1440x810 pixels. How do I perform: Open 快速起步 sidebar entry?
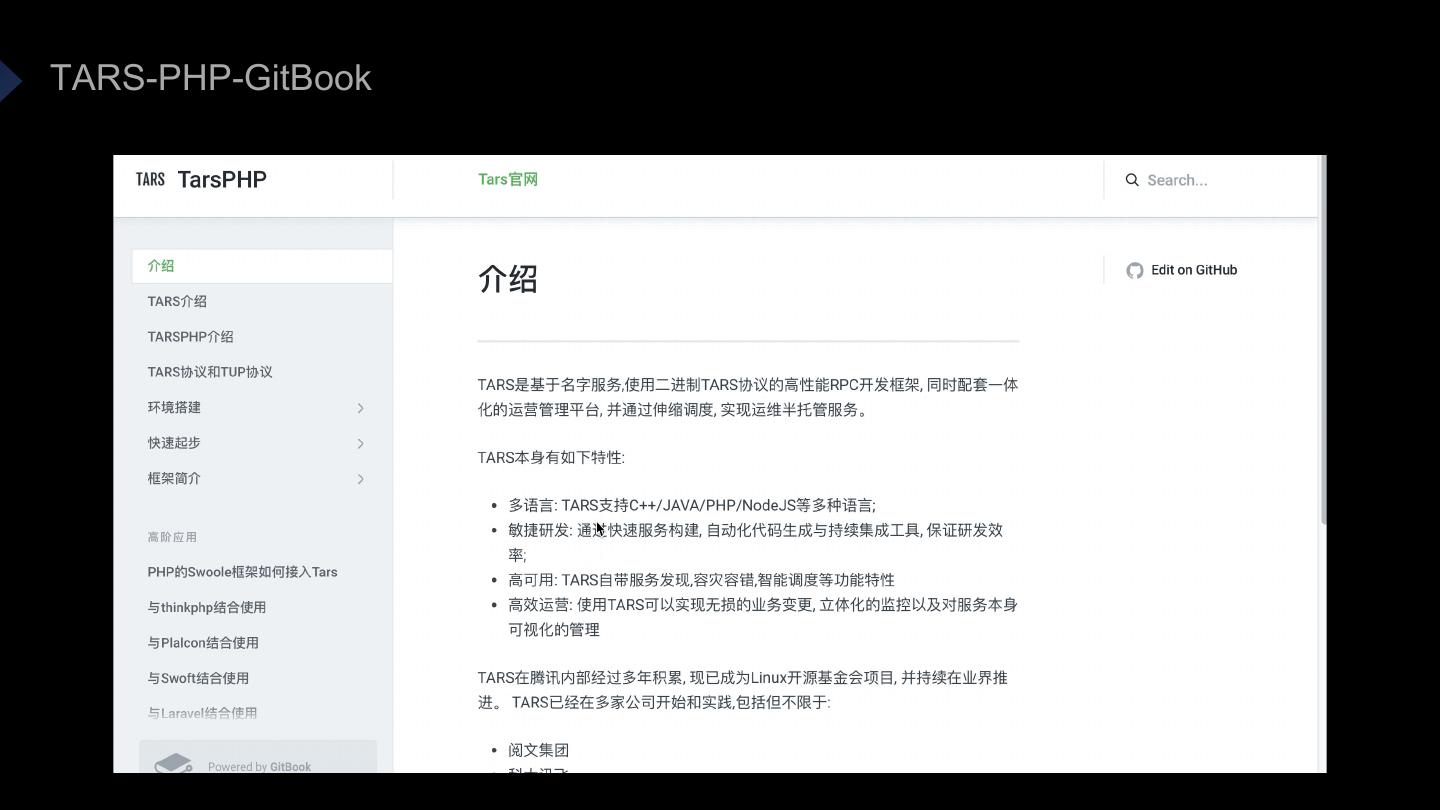tap(174, 443)
